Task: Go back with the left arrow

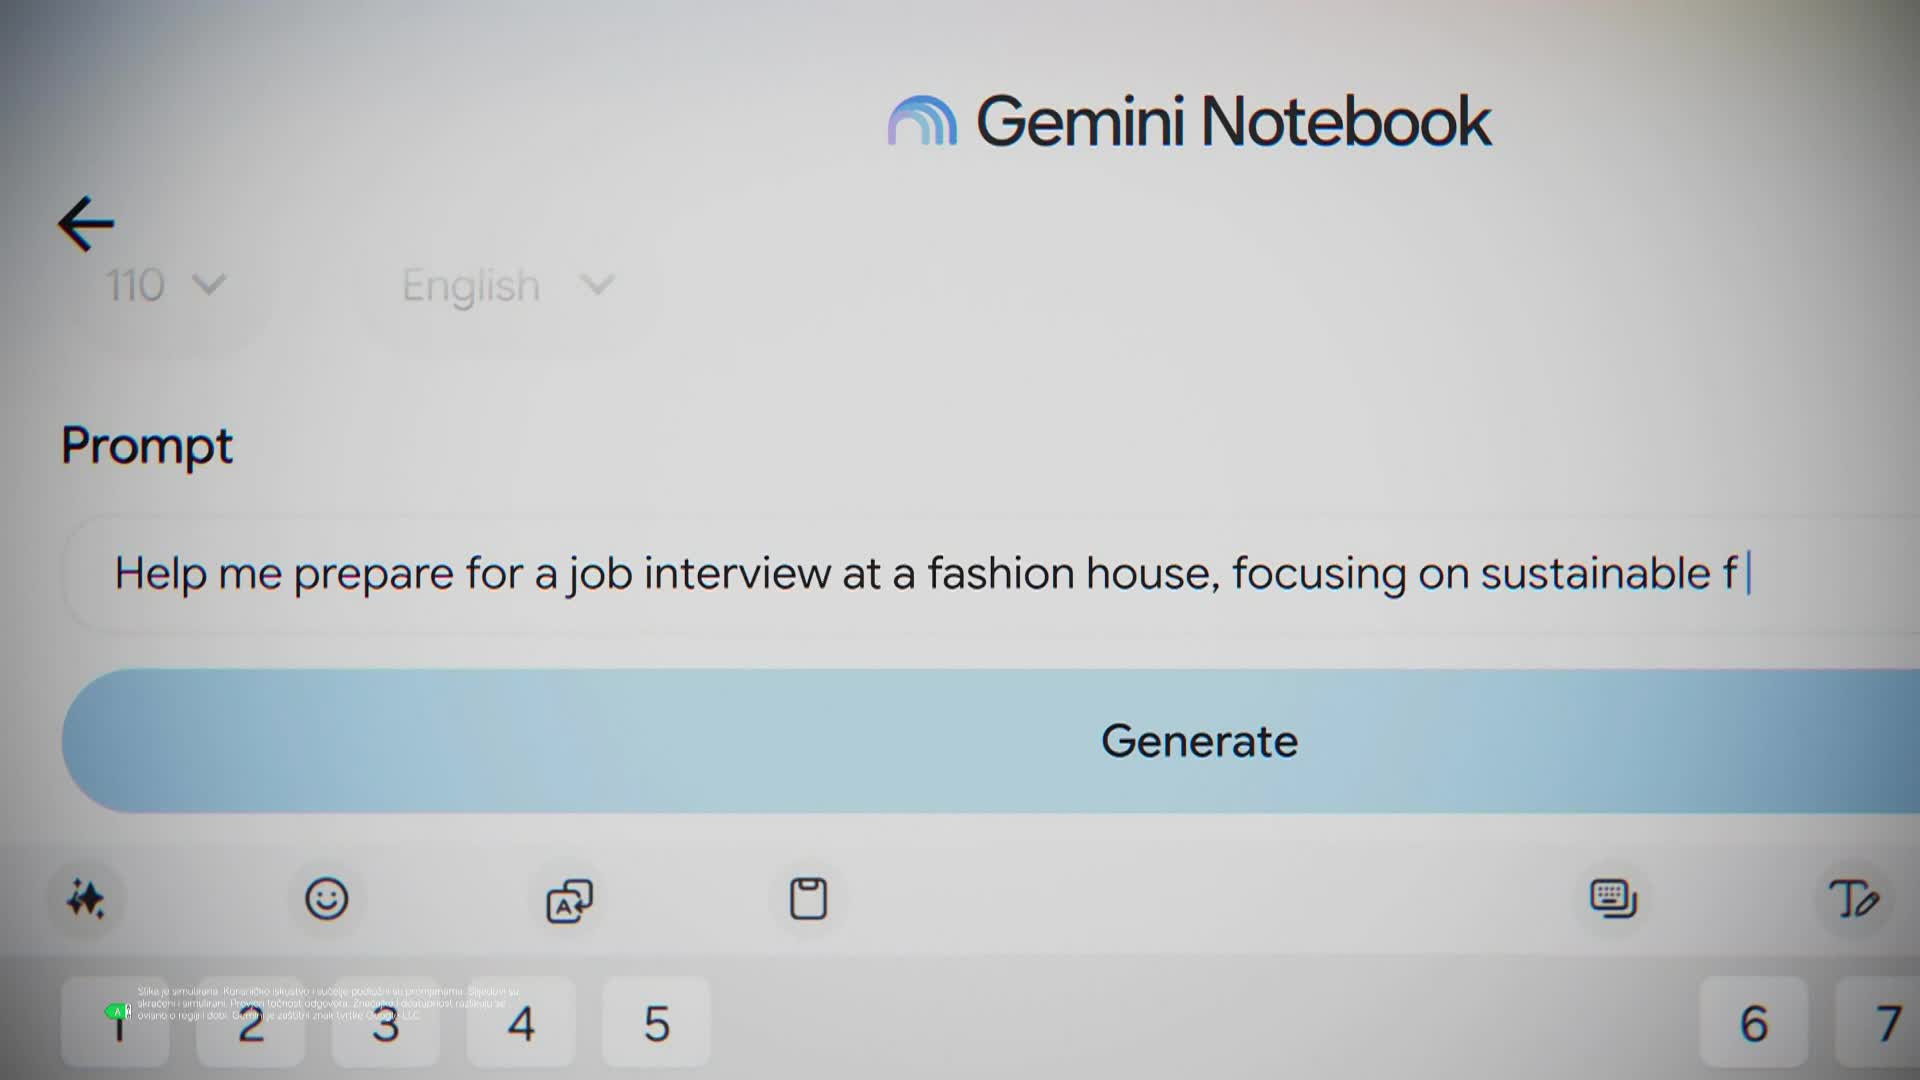Action: tap(86, 223)
